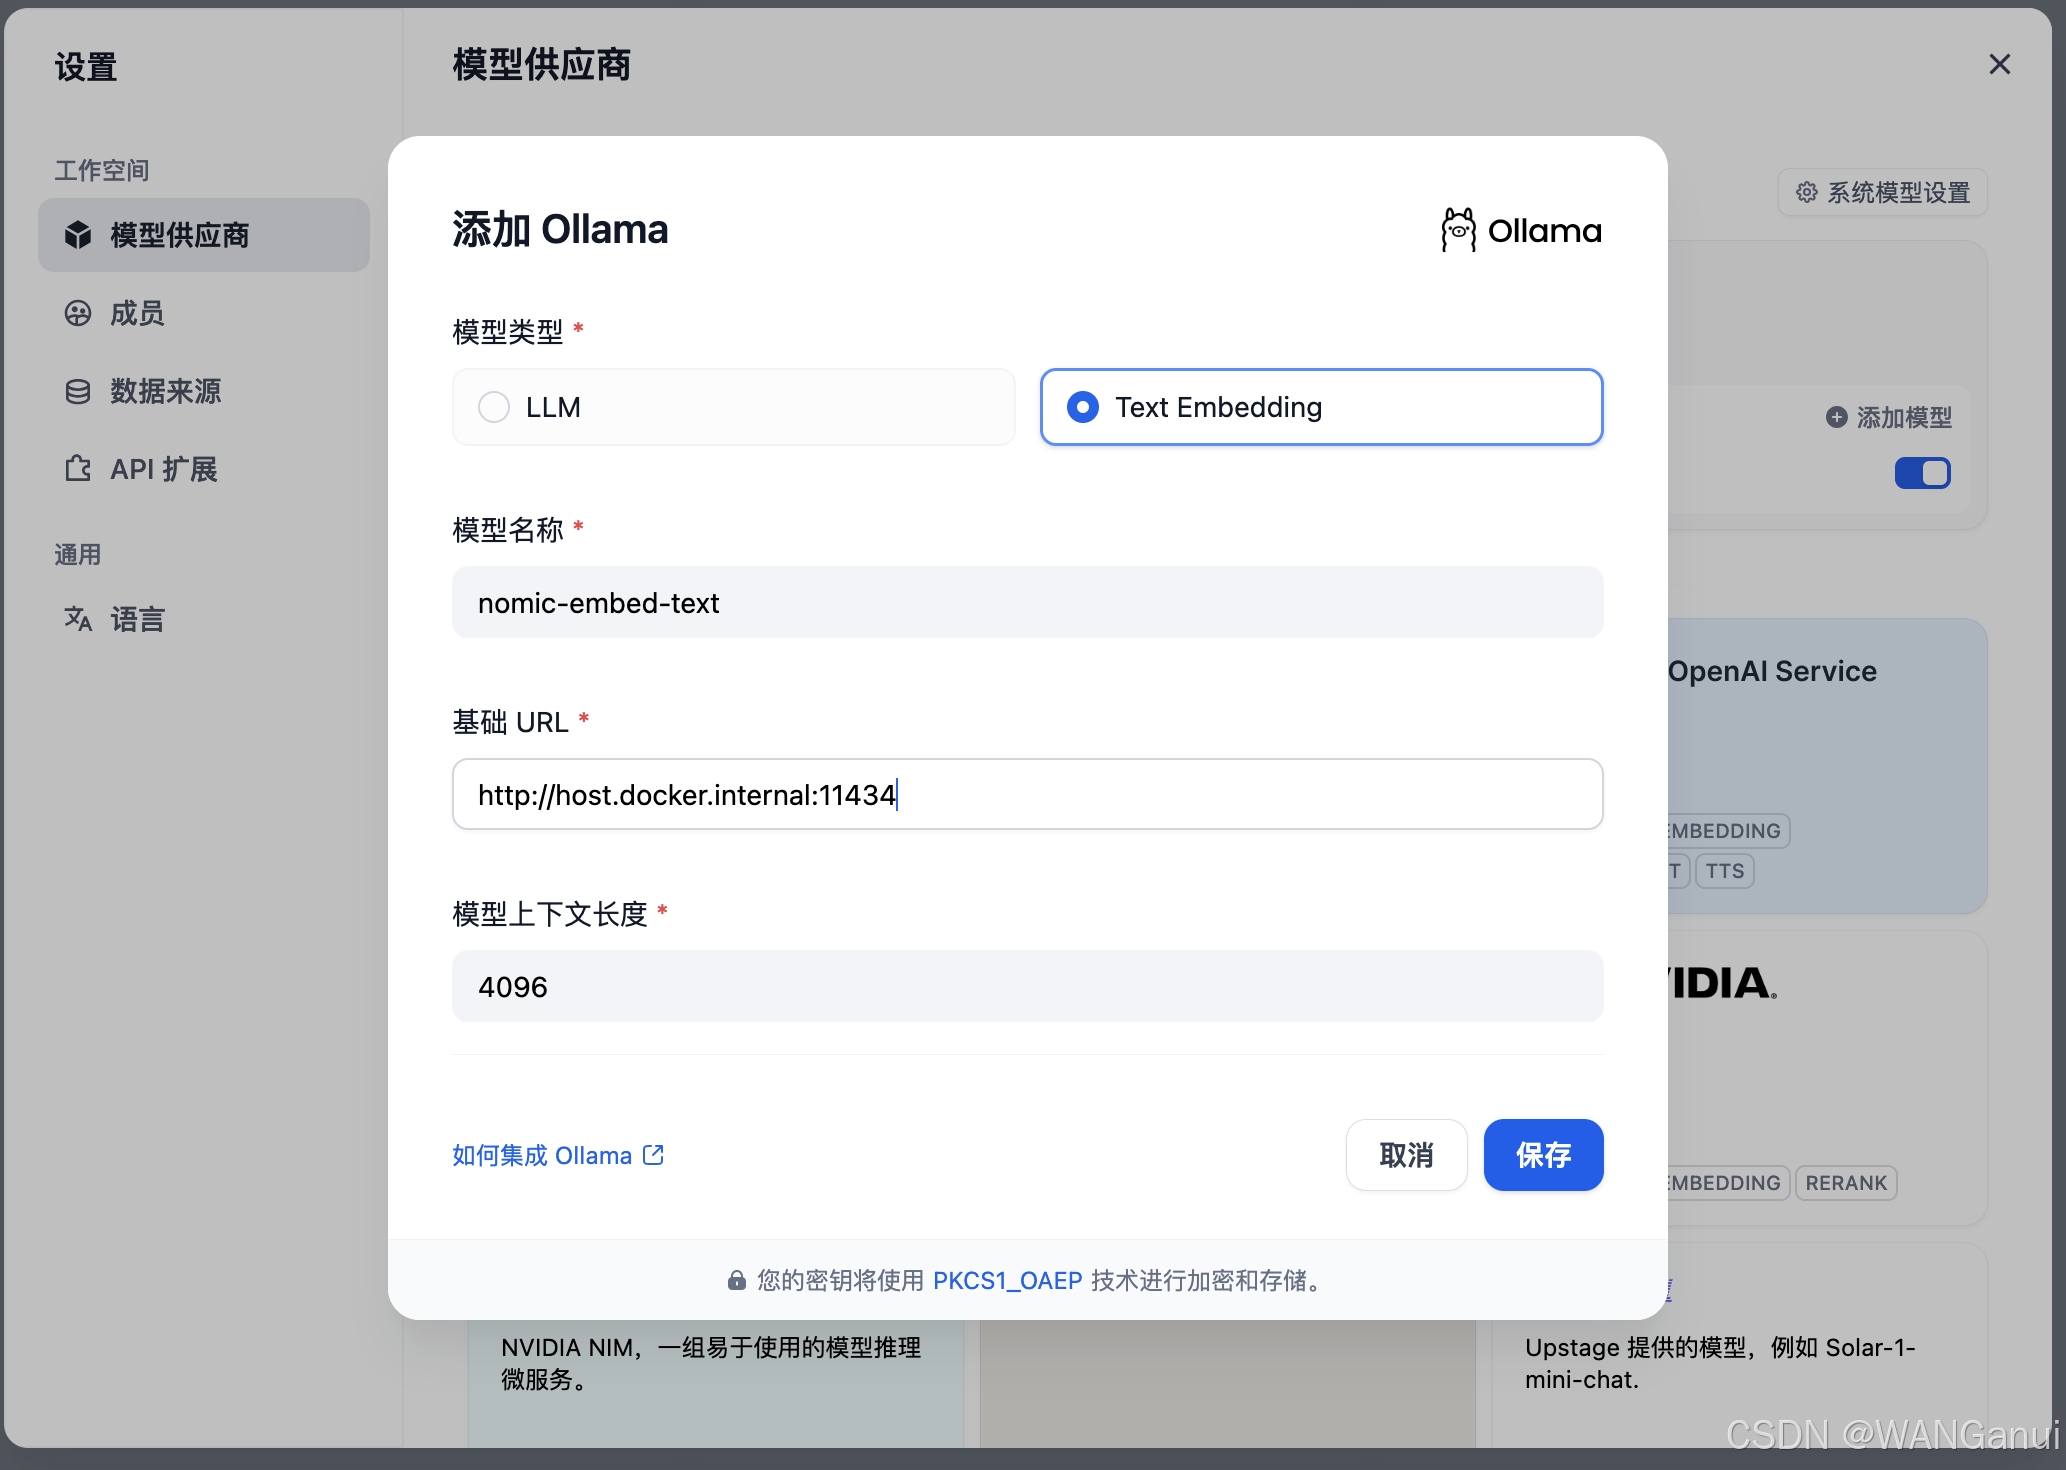
Task: Select the Text Embedding radio option
Action: pos(1083,407)
